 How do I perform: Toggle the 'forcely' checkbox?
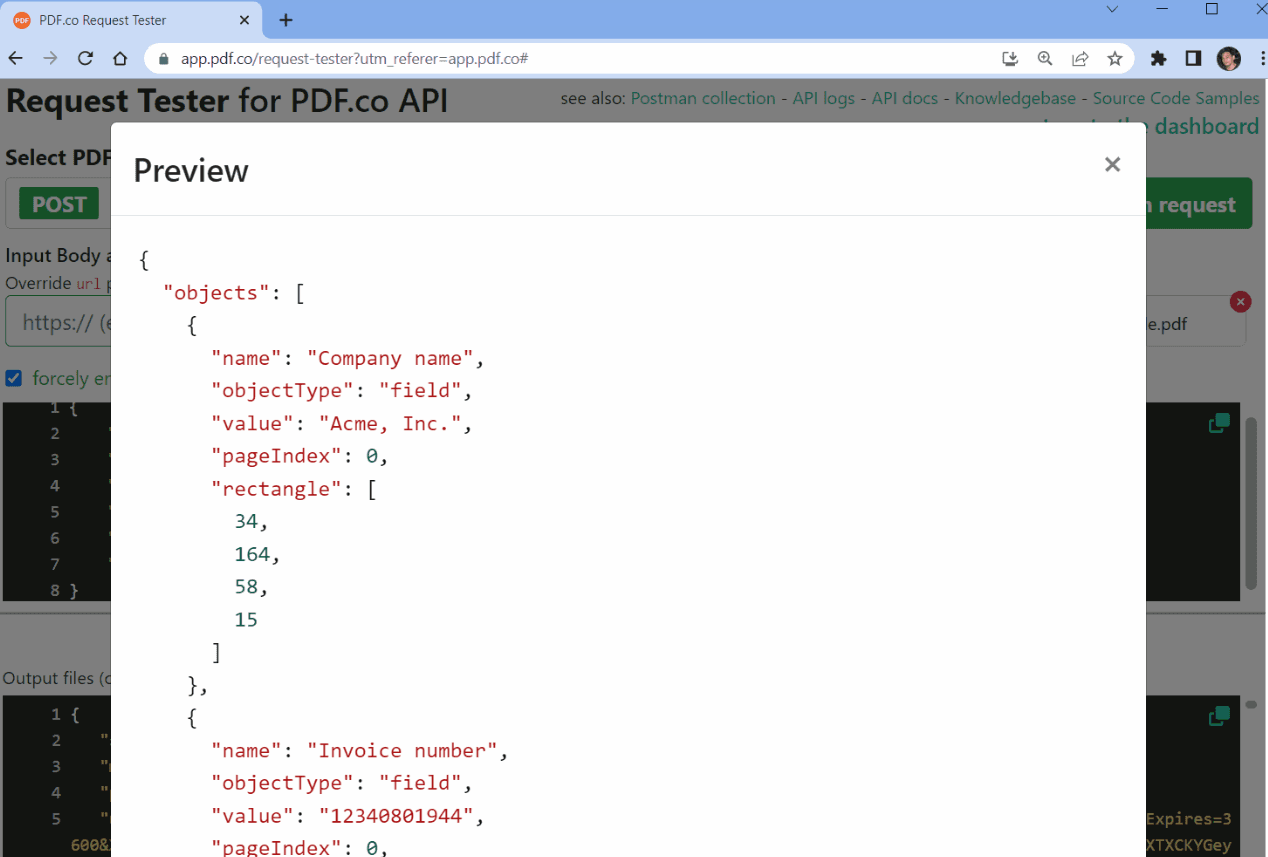click(x=14, y=378)
